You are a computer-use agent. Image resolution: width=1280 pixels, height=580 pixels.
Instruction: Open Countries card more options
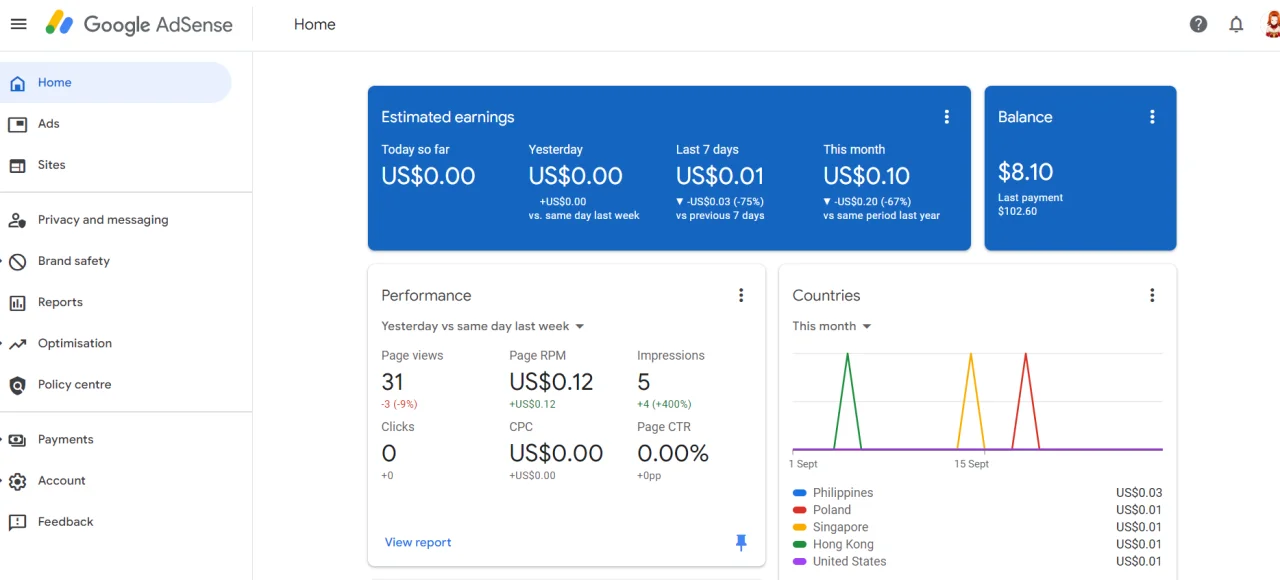point(1152,295)
